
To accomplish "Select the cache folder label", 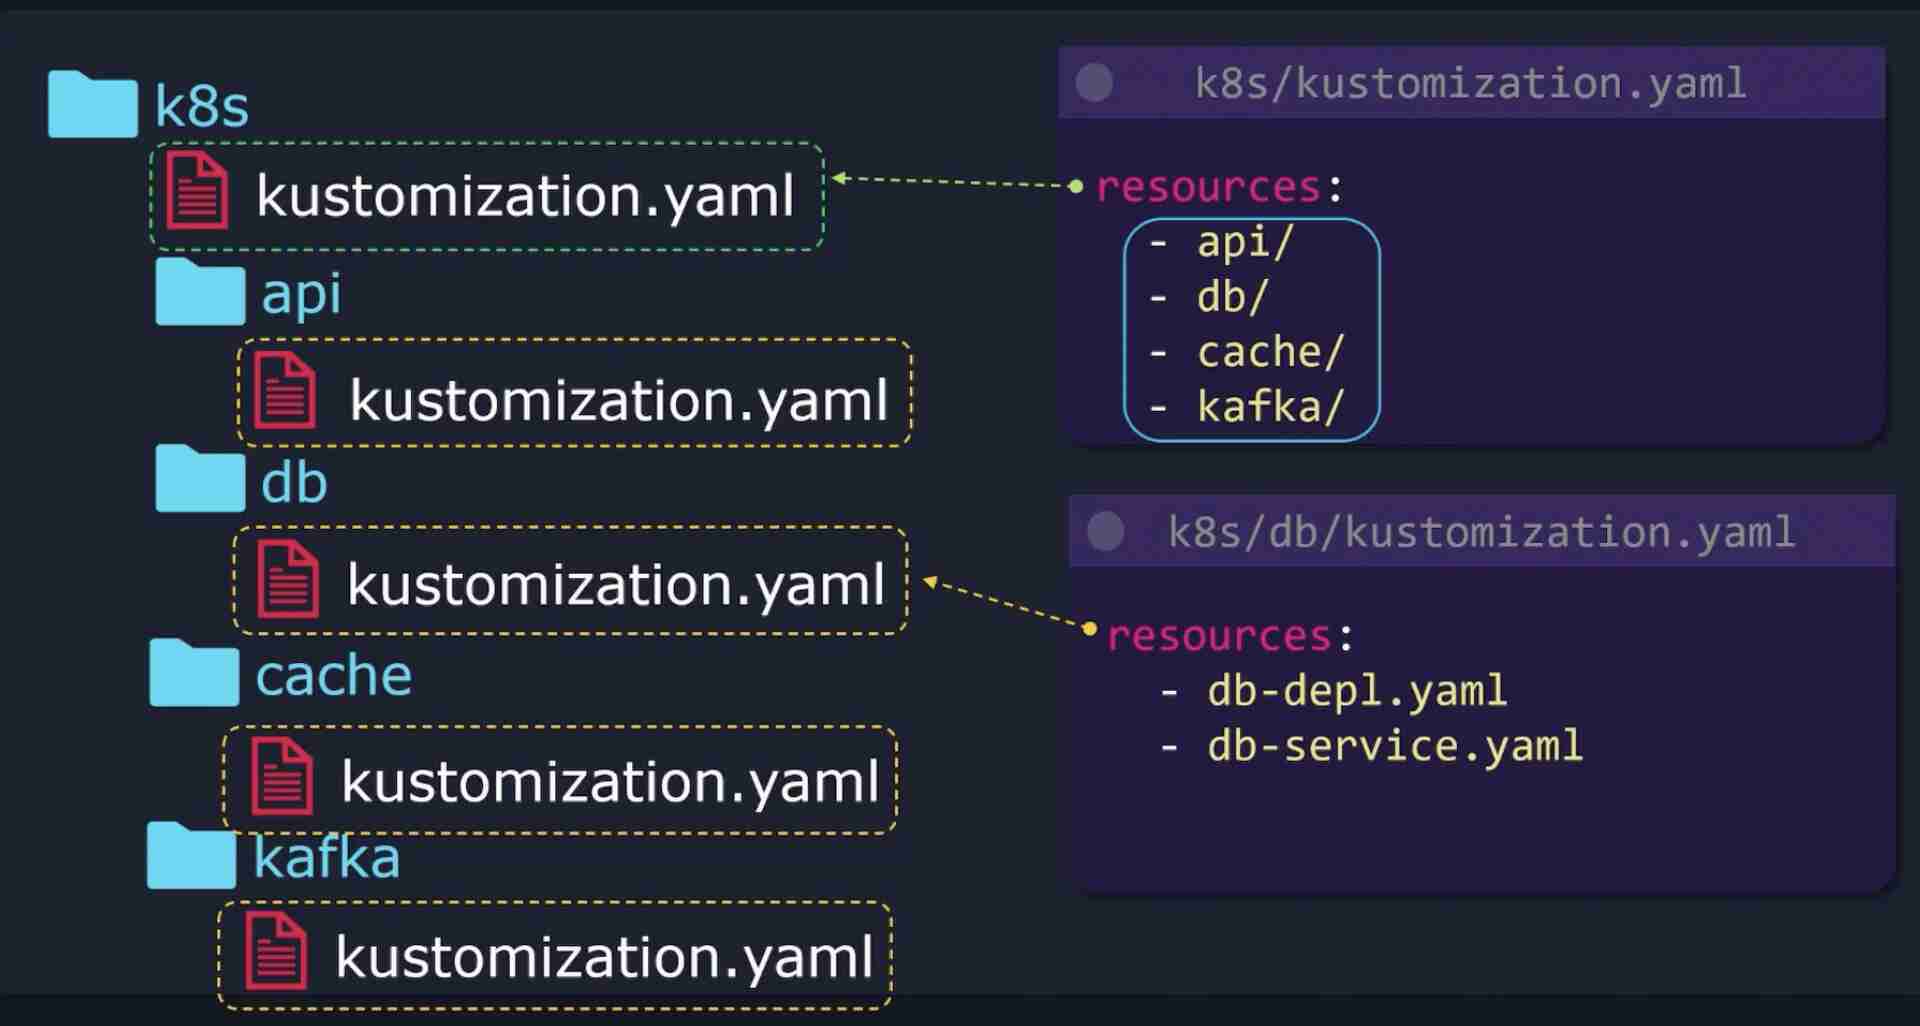I will tap(334, 676).
